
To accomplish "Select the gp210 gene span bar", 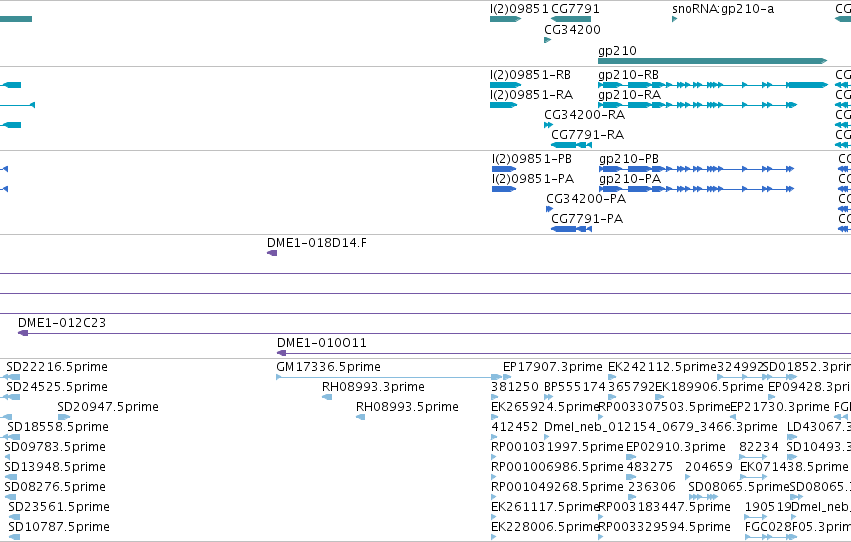I will click(712, 61).
